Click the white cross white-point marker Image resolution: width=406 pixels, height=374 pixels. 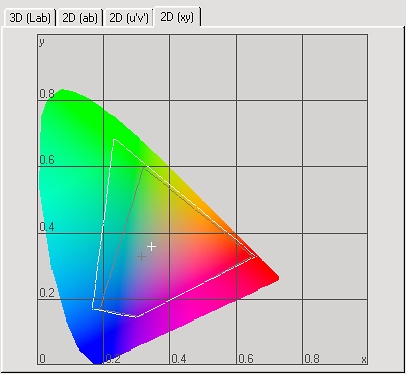[152, 247]
